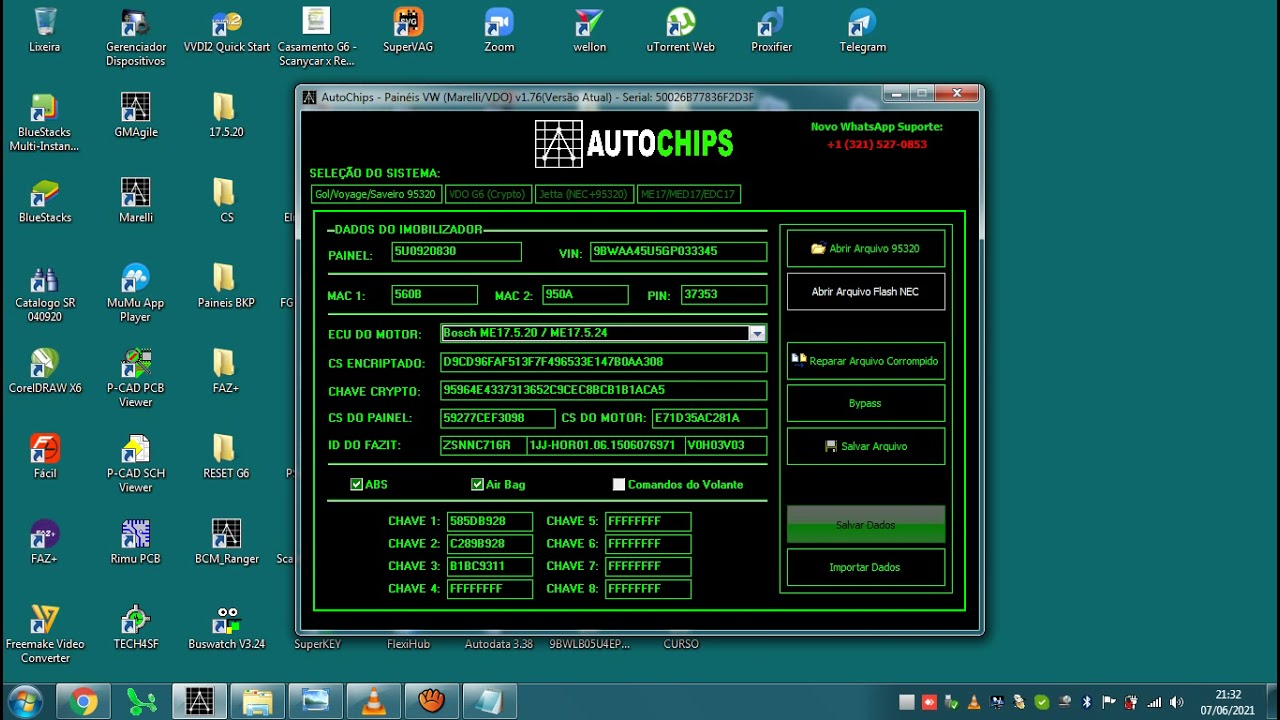Image resolution: width=1280 pixels, height=720 pixels.
Task: Click the VIN input field
Action: click(x=678, y=251)
